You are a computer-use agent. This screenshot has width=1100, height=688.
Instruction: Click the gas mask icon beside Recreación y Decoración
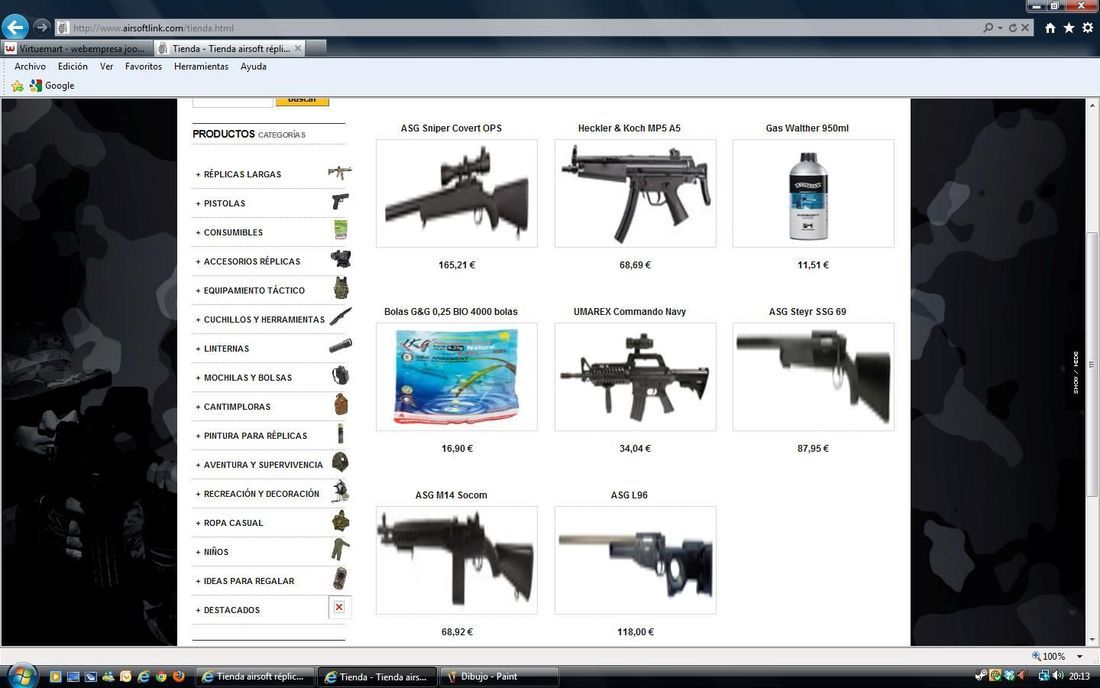point(340,491)
